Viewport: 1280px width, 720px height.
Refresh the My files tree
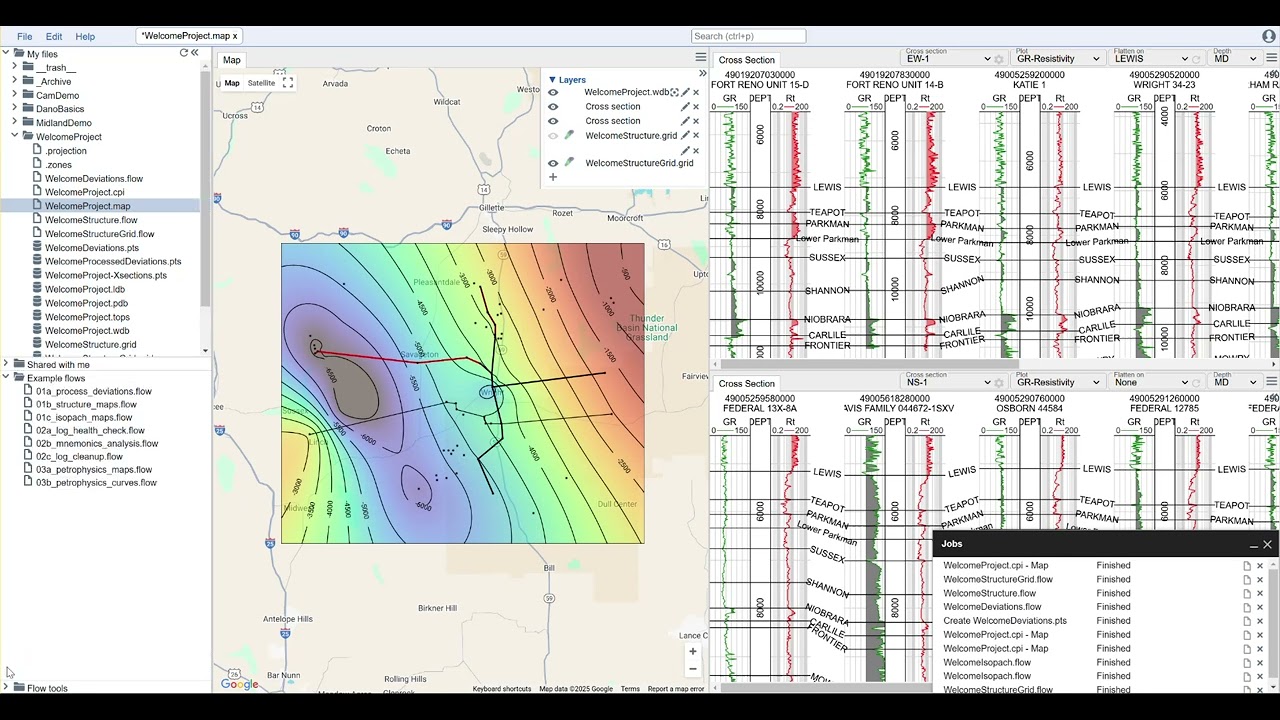184,53
